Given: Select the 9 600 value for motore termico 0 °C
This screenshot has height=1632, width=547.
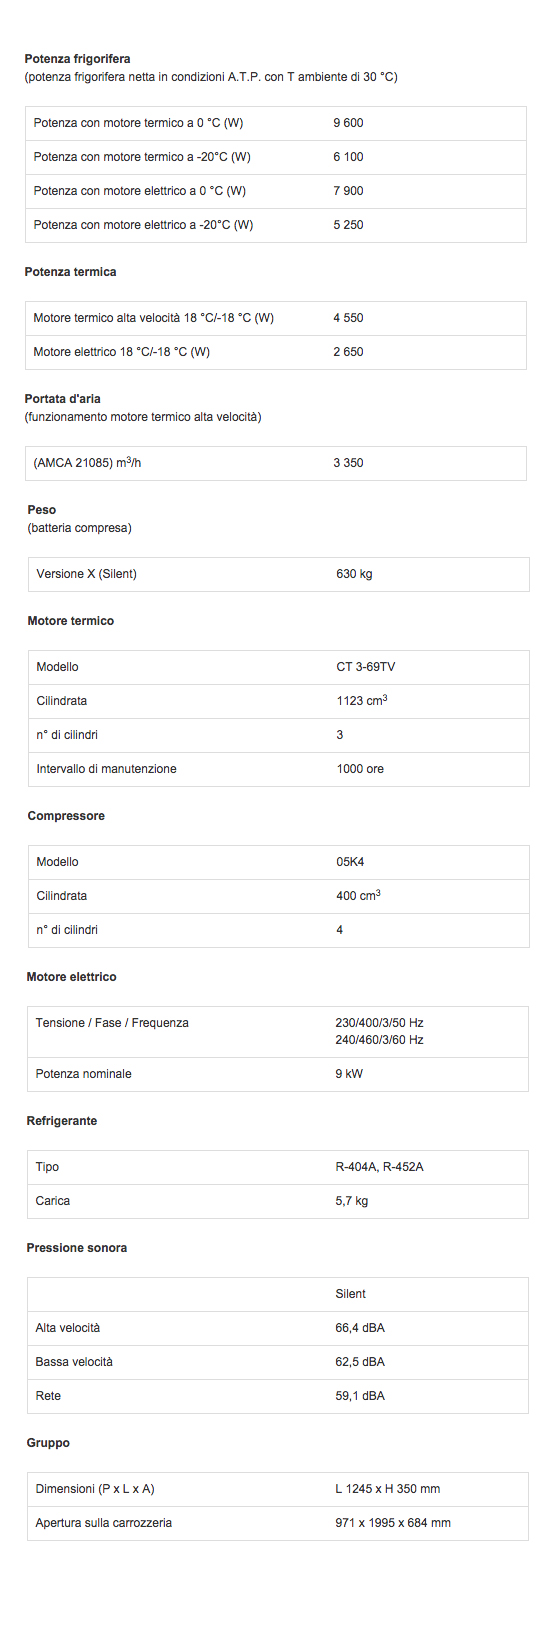Looking at the screenshot, I should [348, 123].
